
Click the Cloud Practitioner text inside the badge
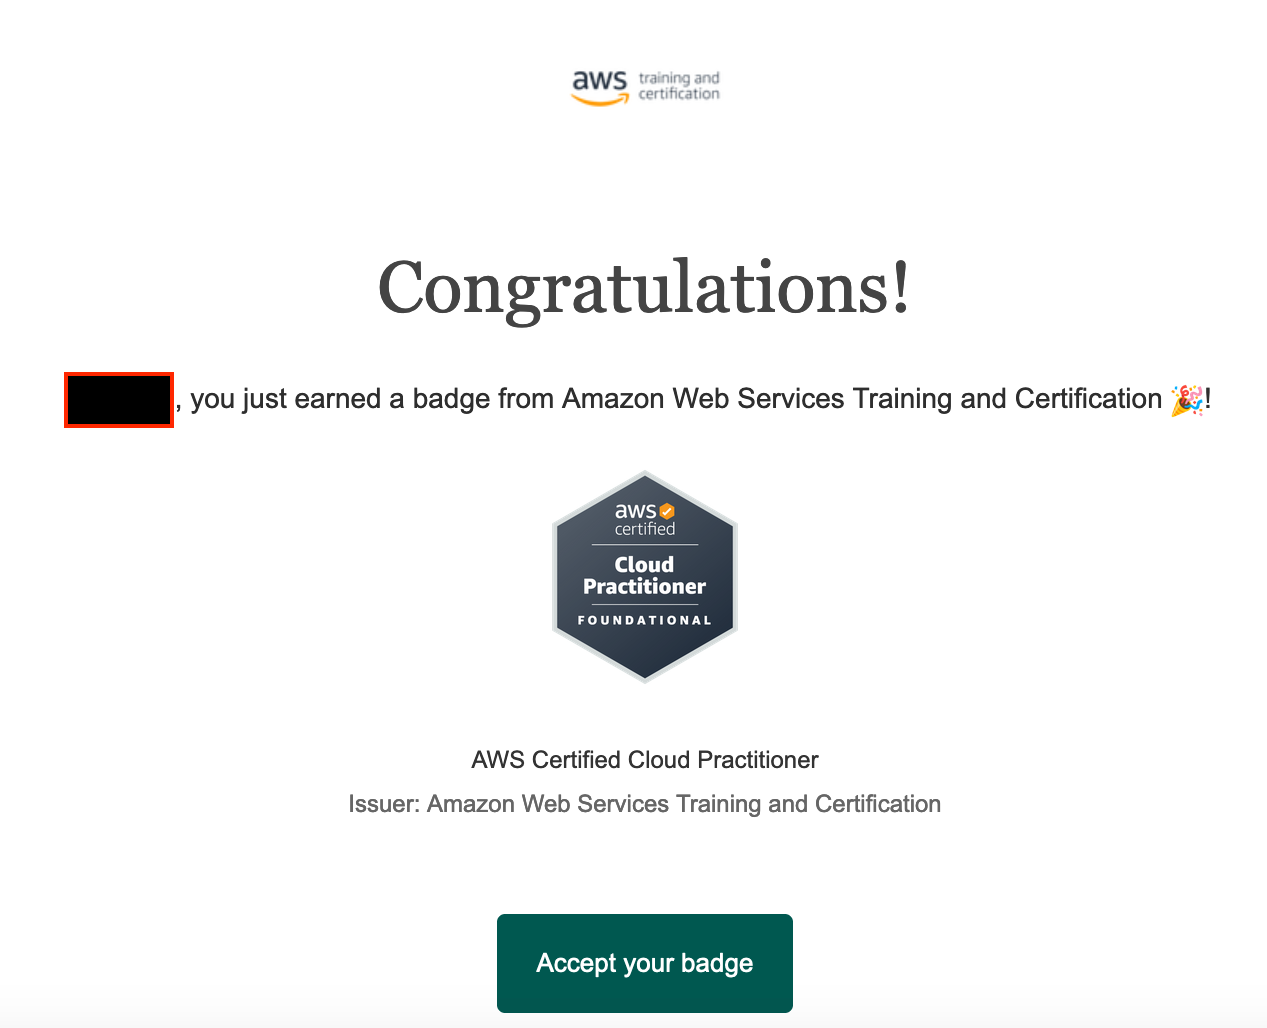(x=643, y=575)
